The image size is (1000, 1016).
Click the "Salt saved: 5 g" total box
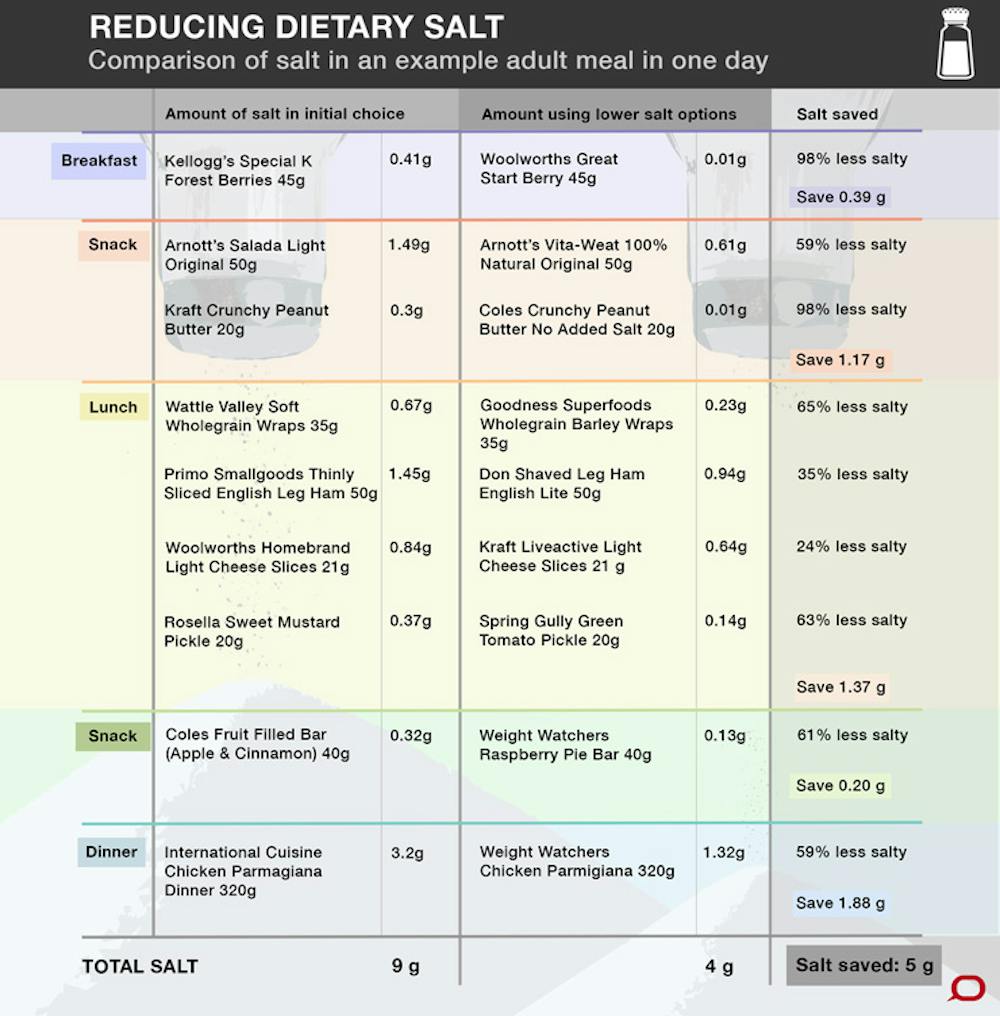(x=864, y=966)
